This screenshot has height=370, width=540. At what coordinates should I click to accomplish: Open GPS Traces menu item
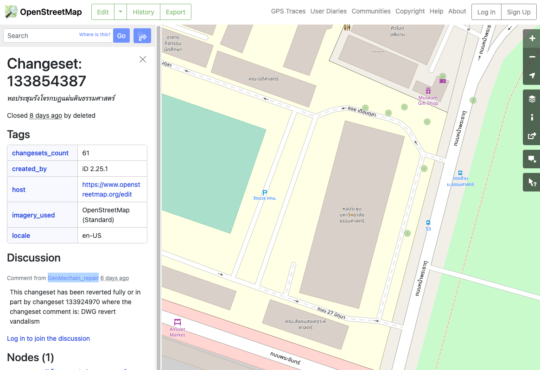288,11
